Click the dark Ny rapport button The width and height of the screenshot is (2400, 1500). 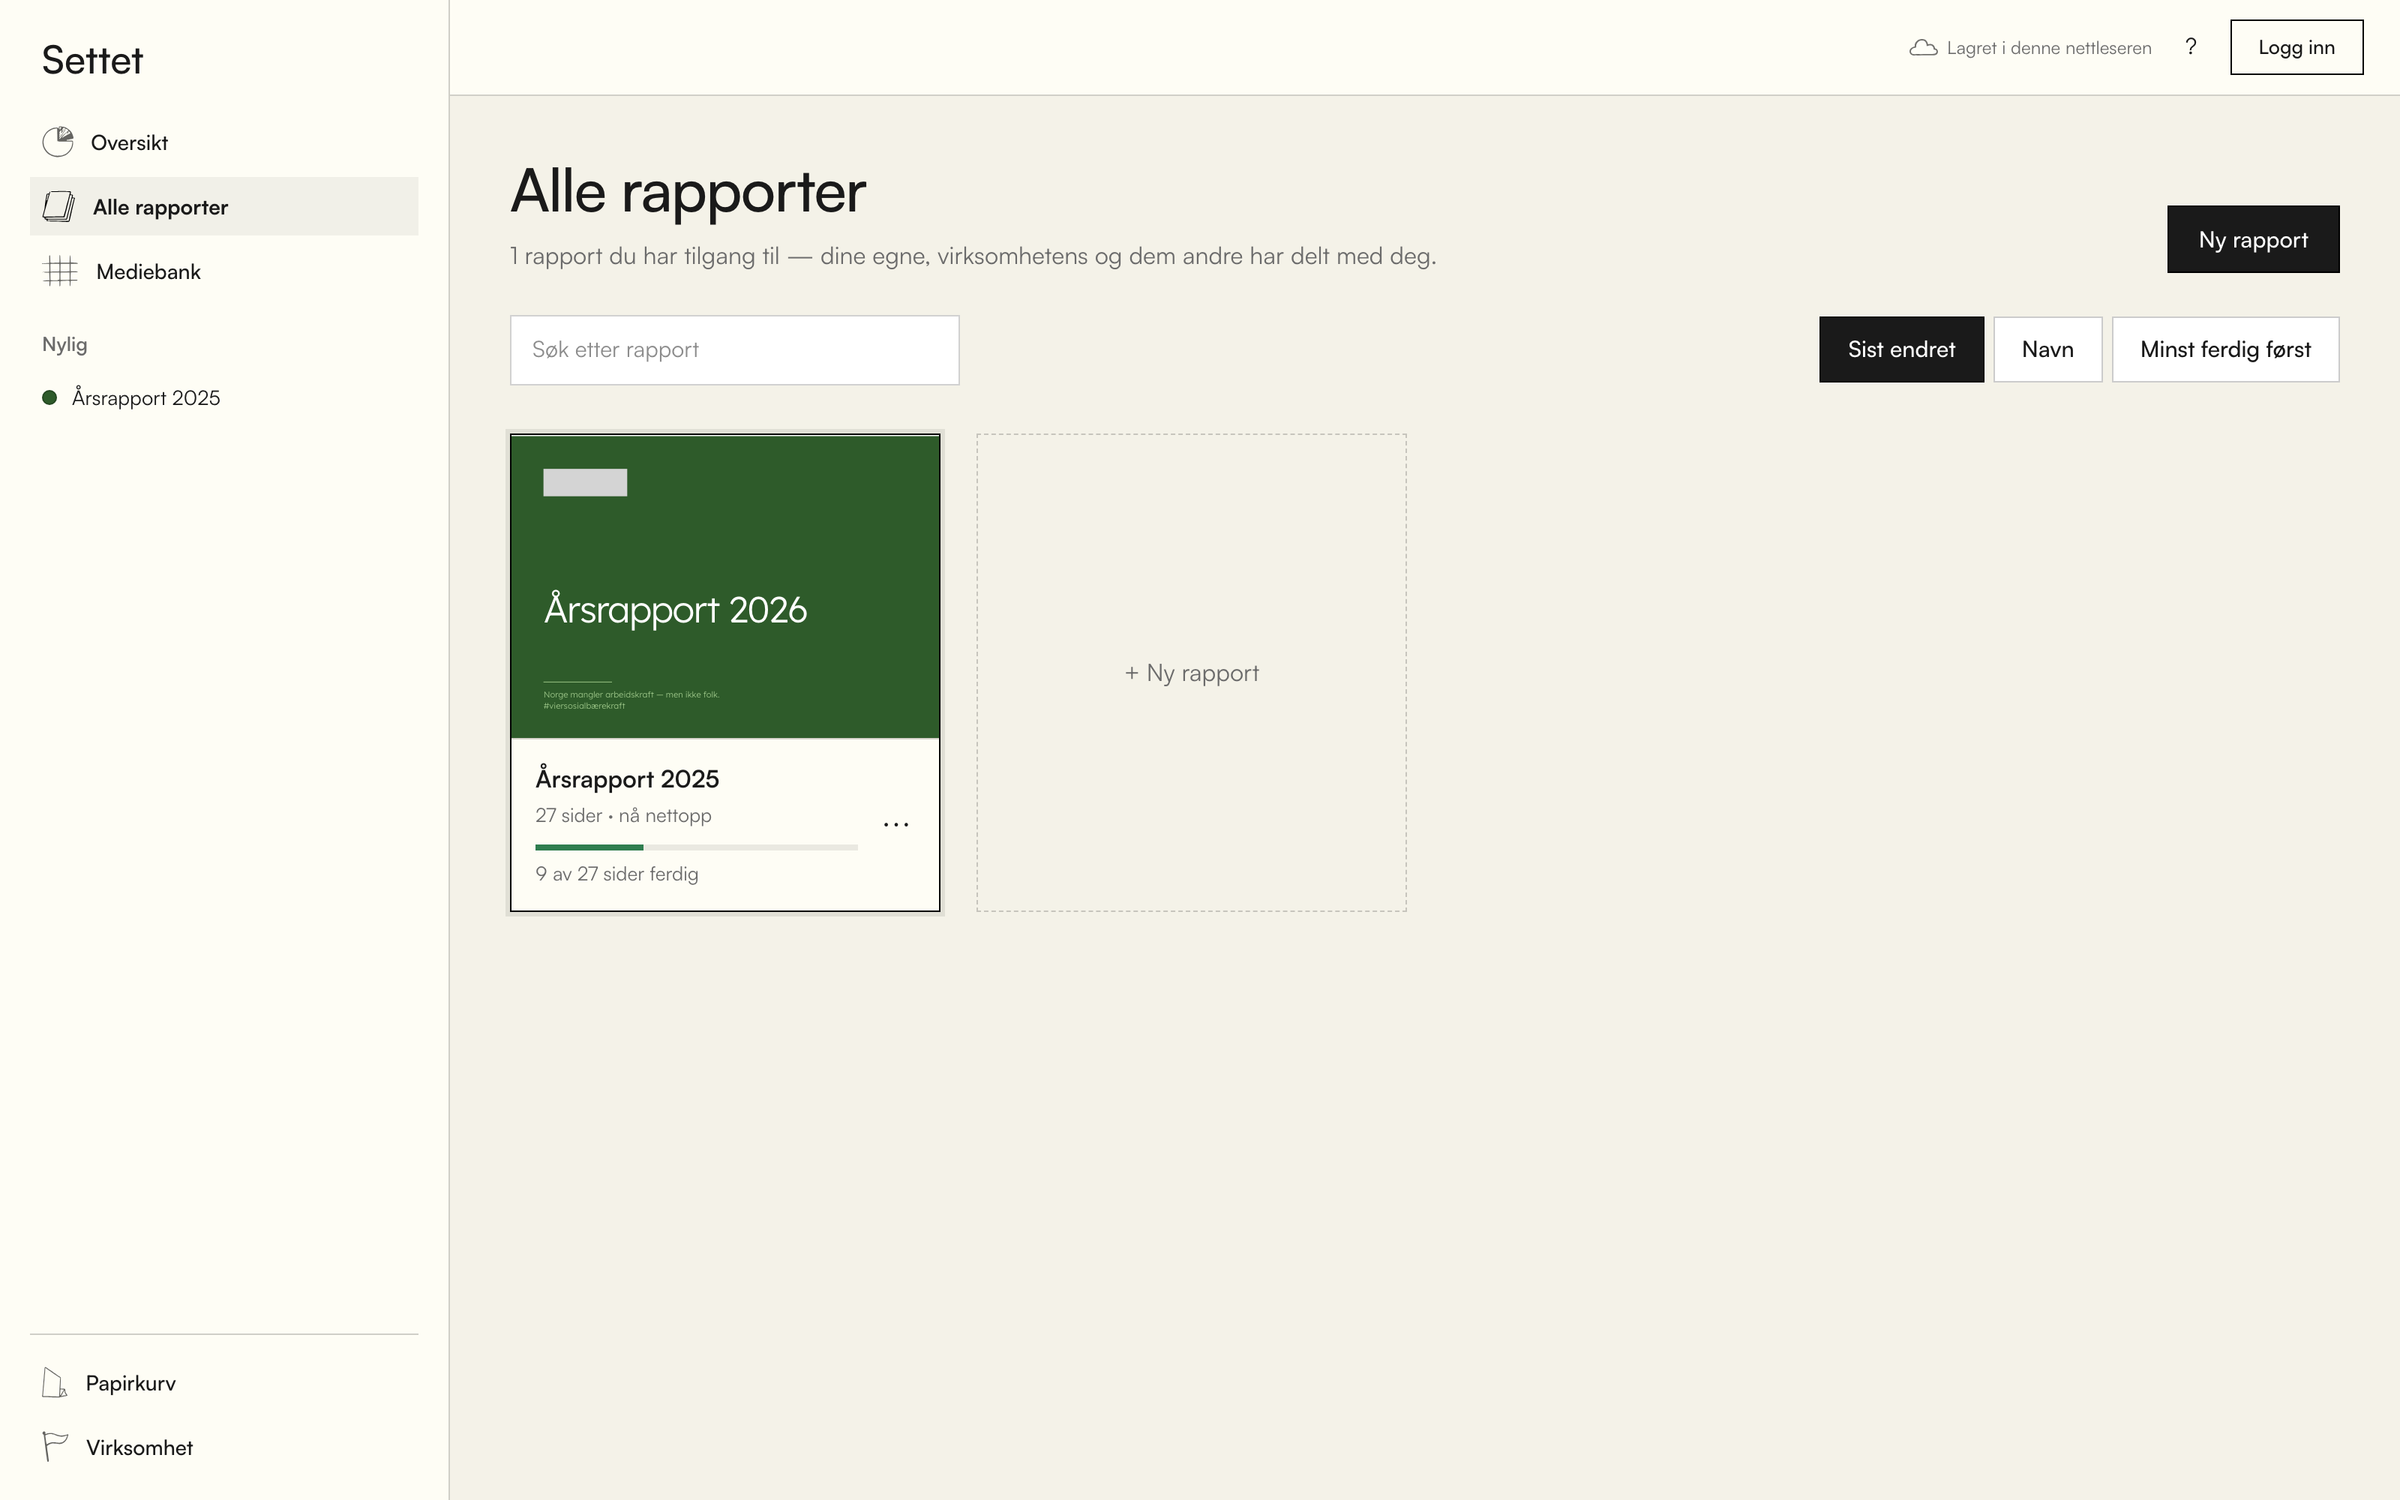2253,239
